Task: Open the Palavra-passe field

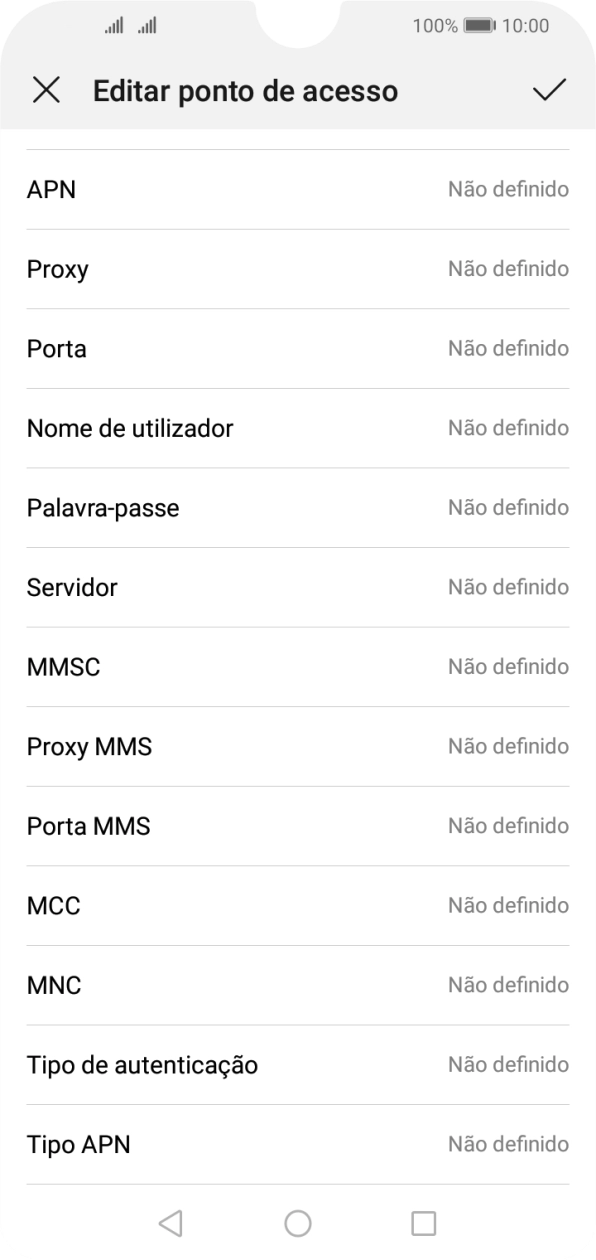Action: tap(298, 507)
